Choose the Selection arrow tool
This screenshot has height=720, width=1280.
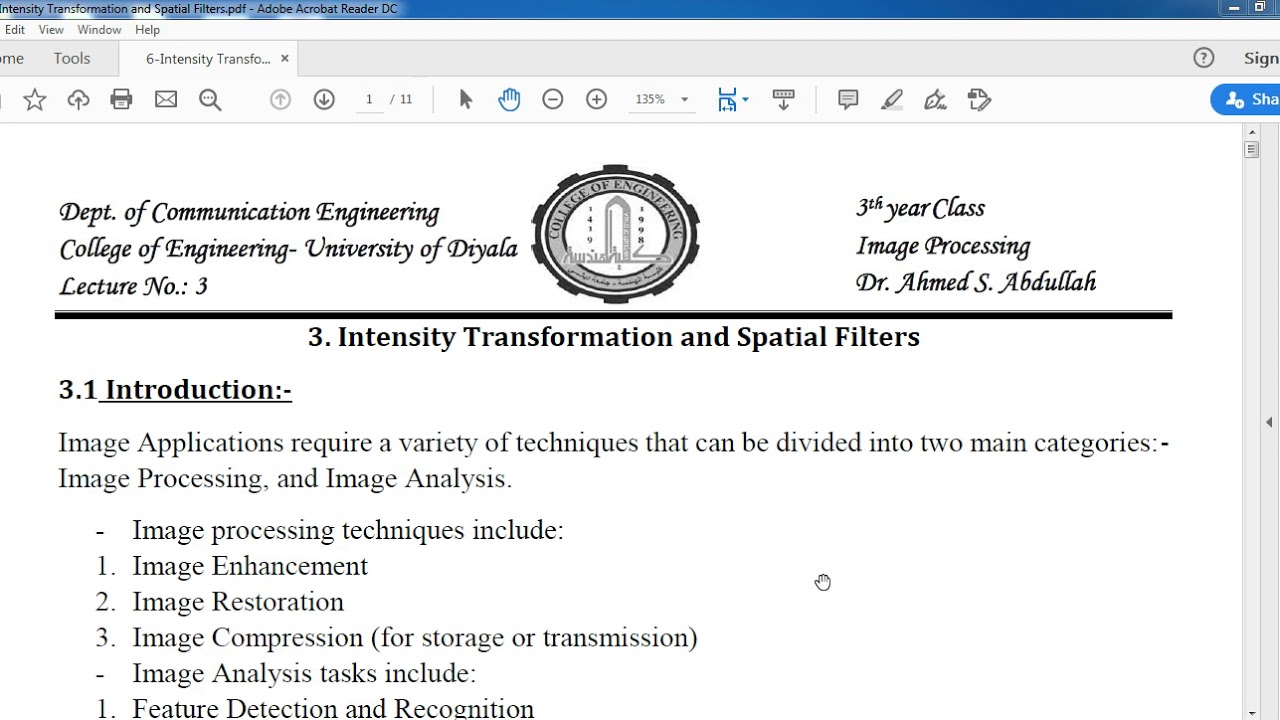(x=465, y=100)
